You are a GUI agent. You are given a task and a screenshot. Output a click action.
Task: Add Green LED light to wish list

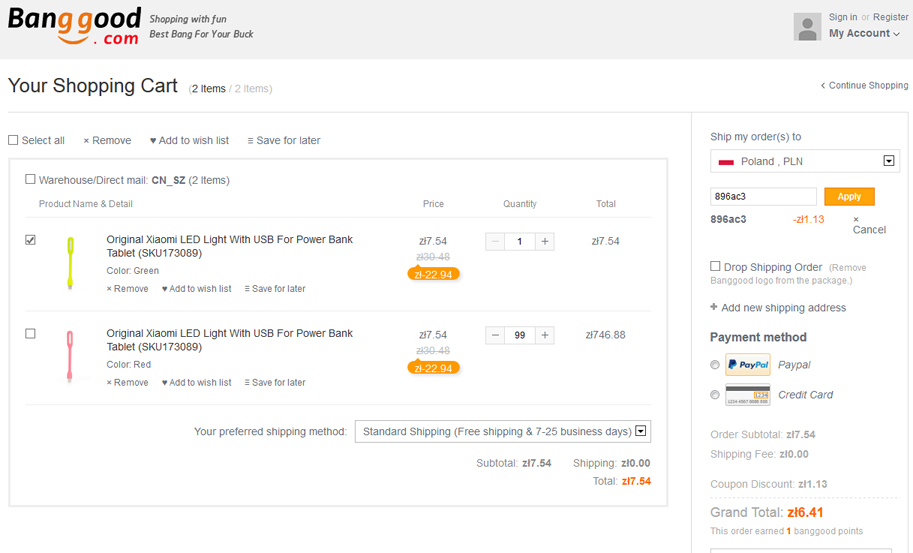tap(196, 289)
